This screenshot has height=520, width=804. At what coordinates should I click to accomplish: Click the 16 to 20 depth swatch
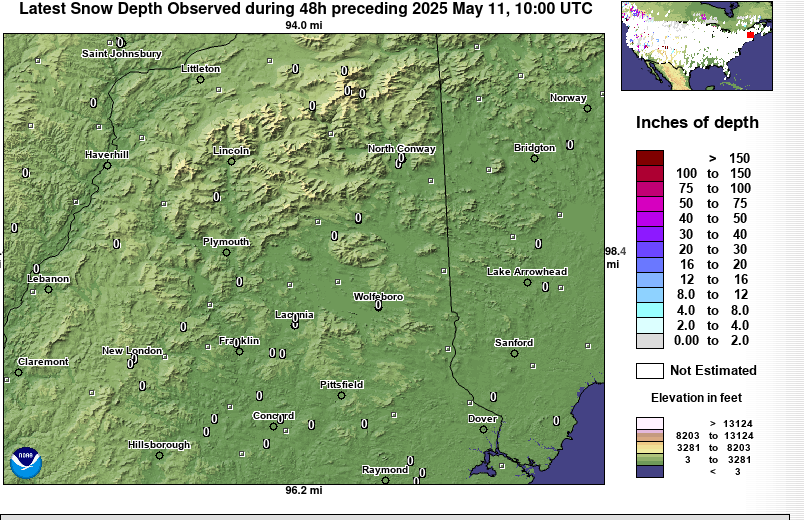(650, 265)
